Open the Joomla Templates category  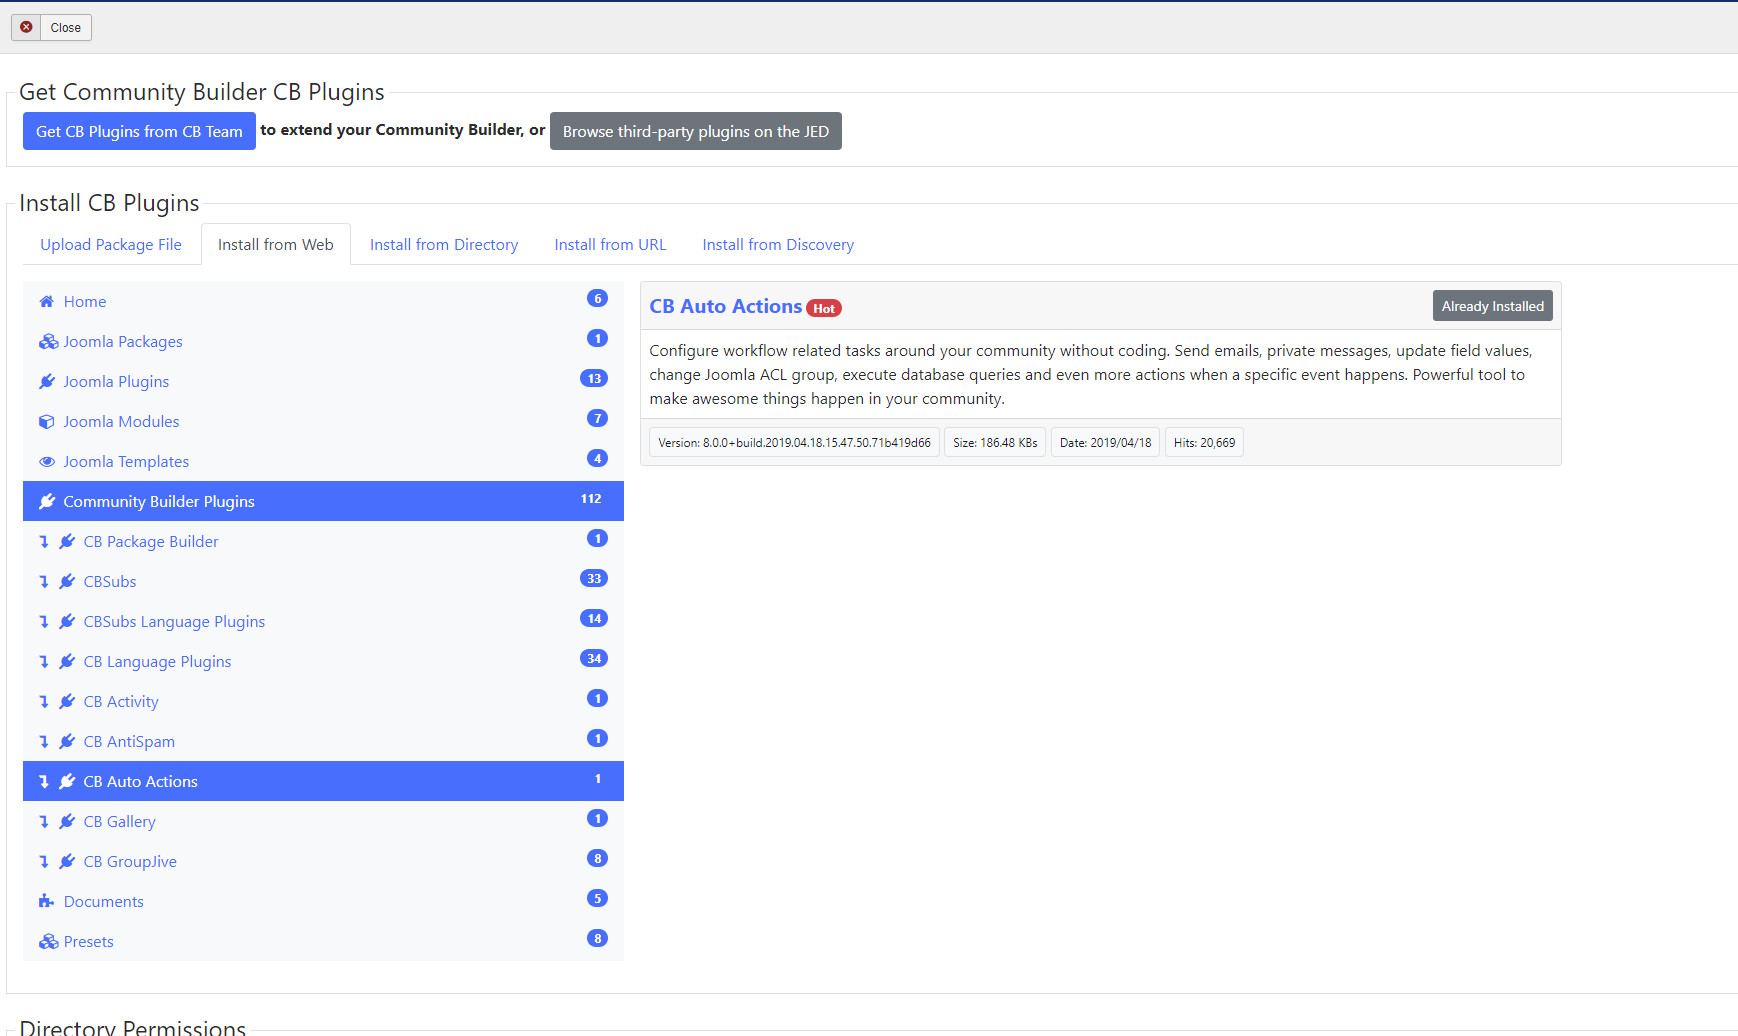(x=323, y=461)
